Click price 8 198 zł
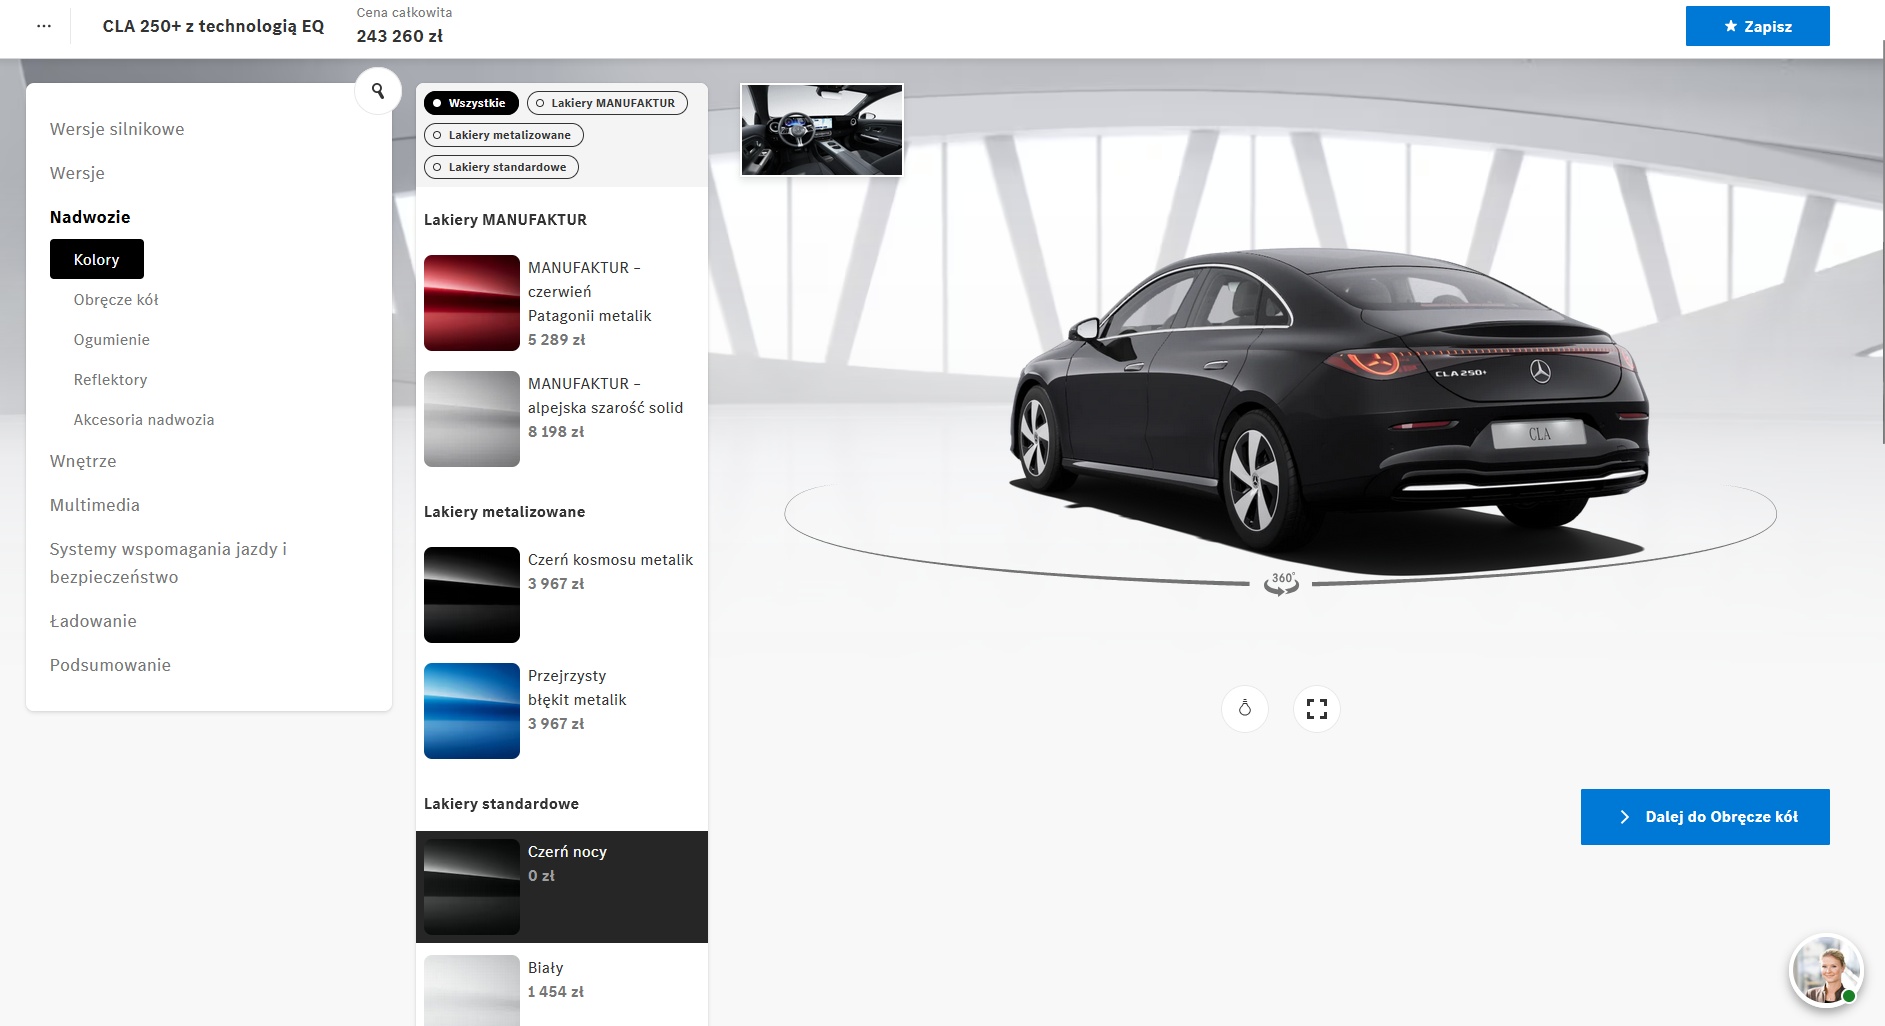This screenshot has width=1885, height=1026. (556, 432)
